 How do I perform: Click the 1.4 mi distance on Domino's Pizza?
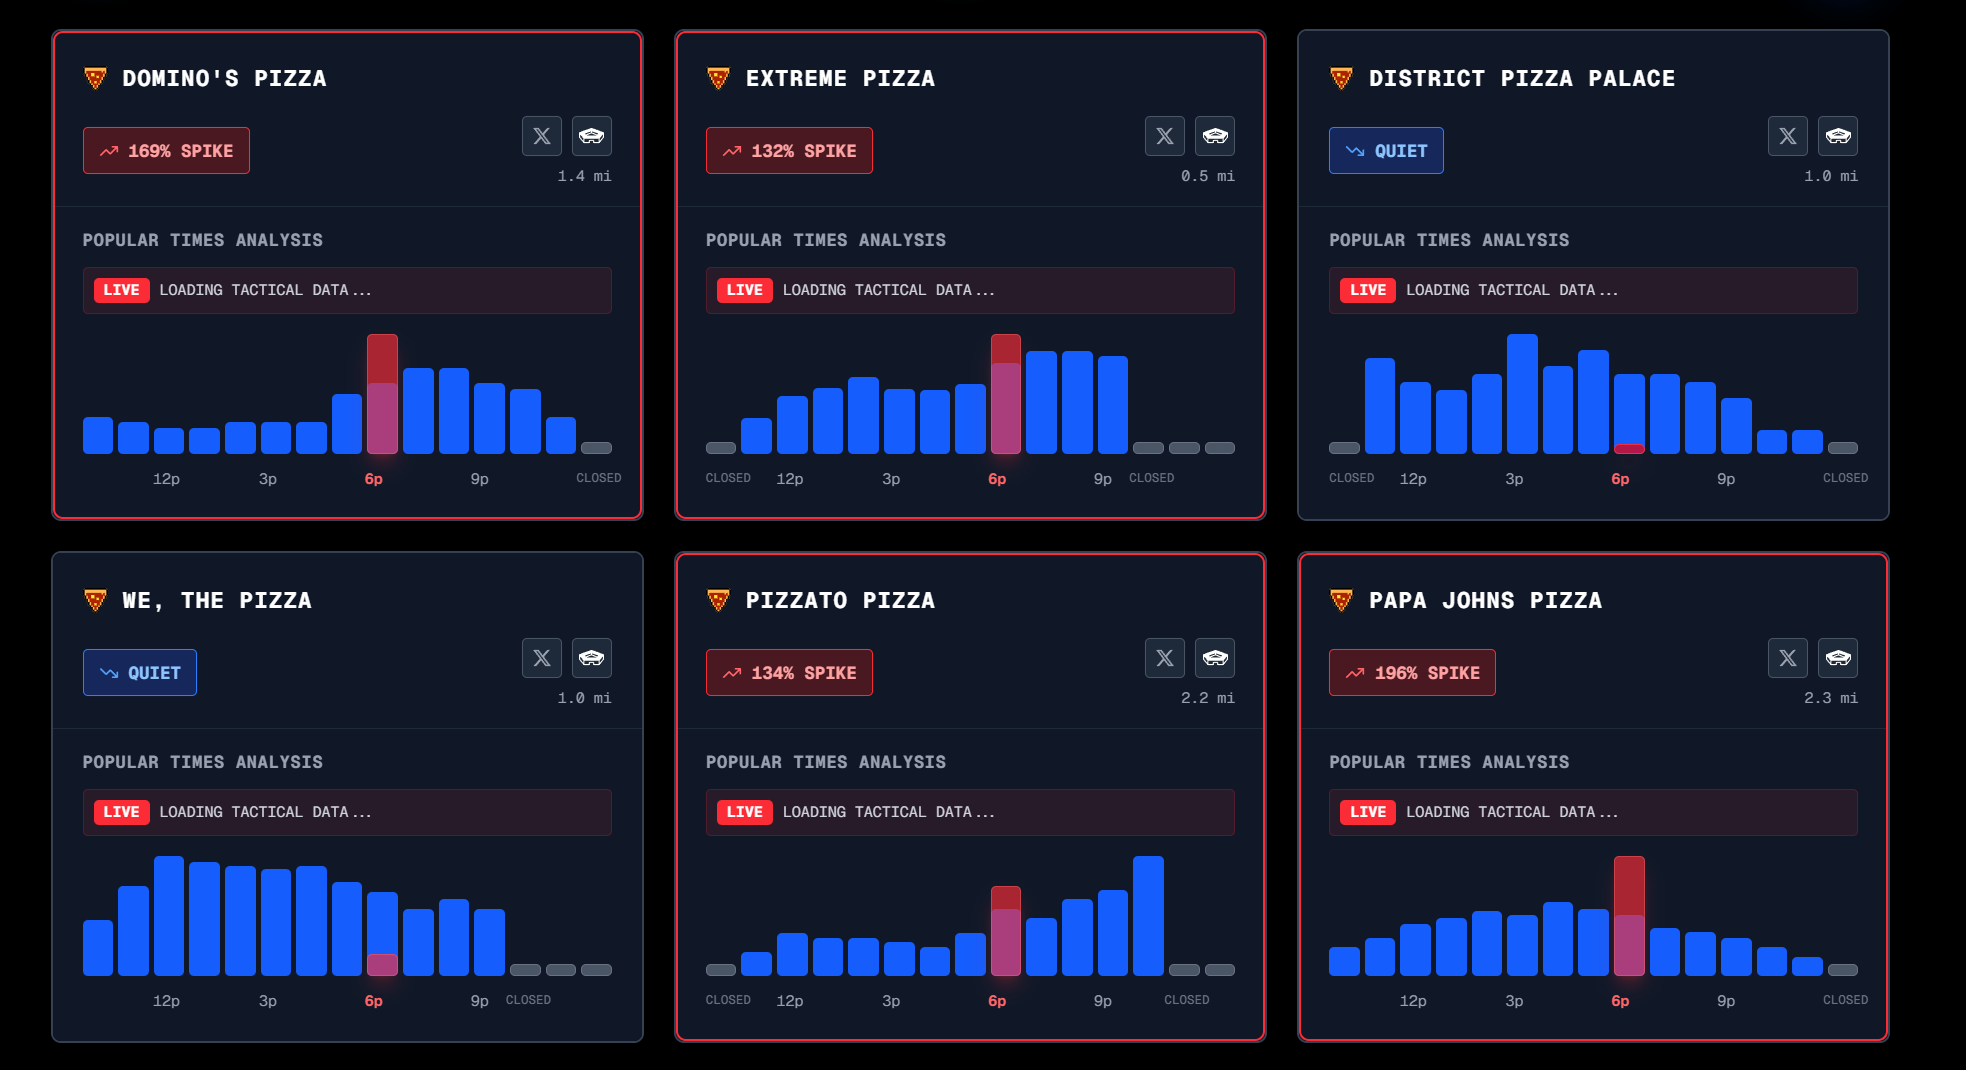tap(585, 176)
